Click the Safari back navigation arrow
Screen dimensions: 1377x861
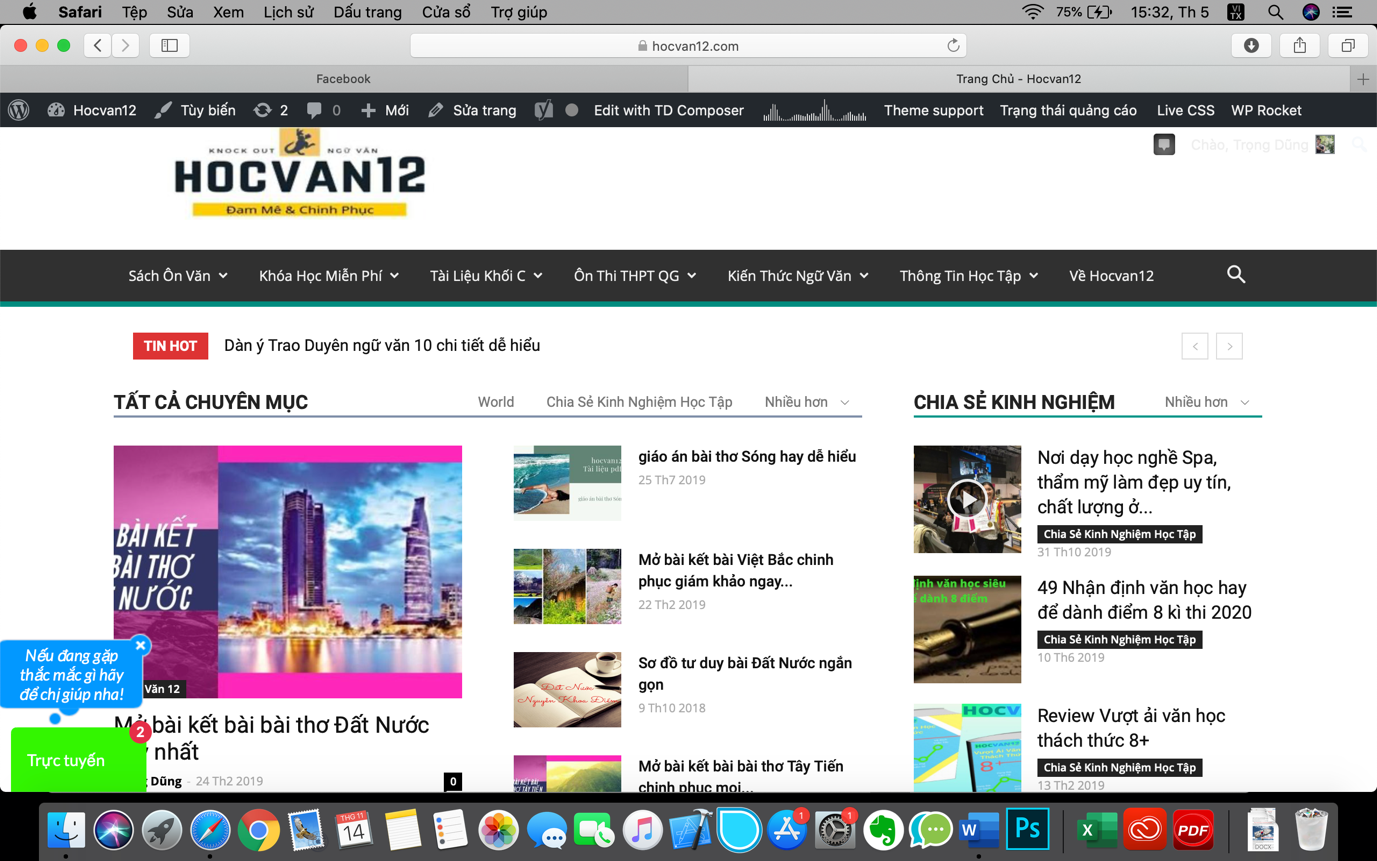pyautogui.click(x=97, y=45)
